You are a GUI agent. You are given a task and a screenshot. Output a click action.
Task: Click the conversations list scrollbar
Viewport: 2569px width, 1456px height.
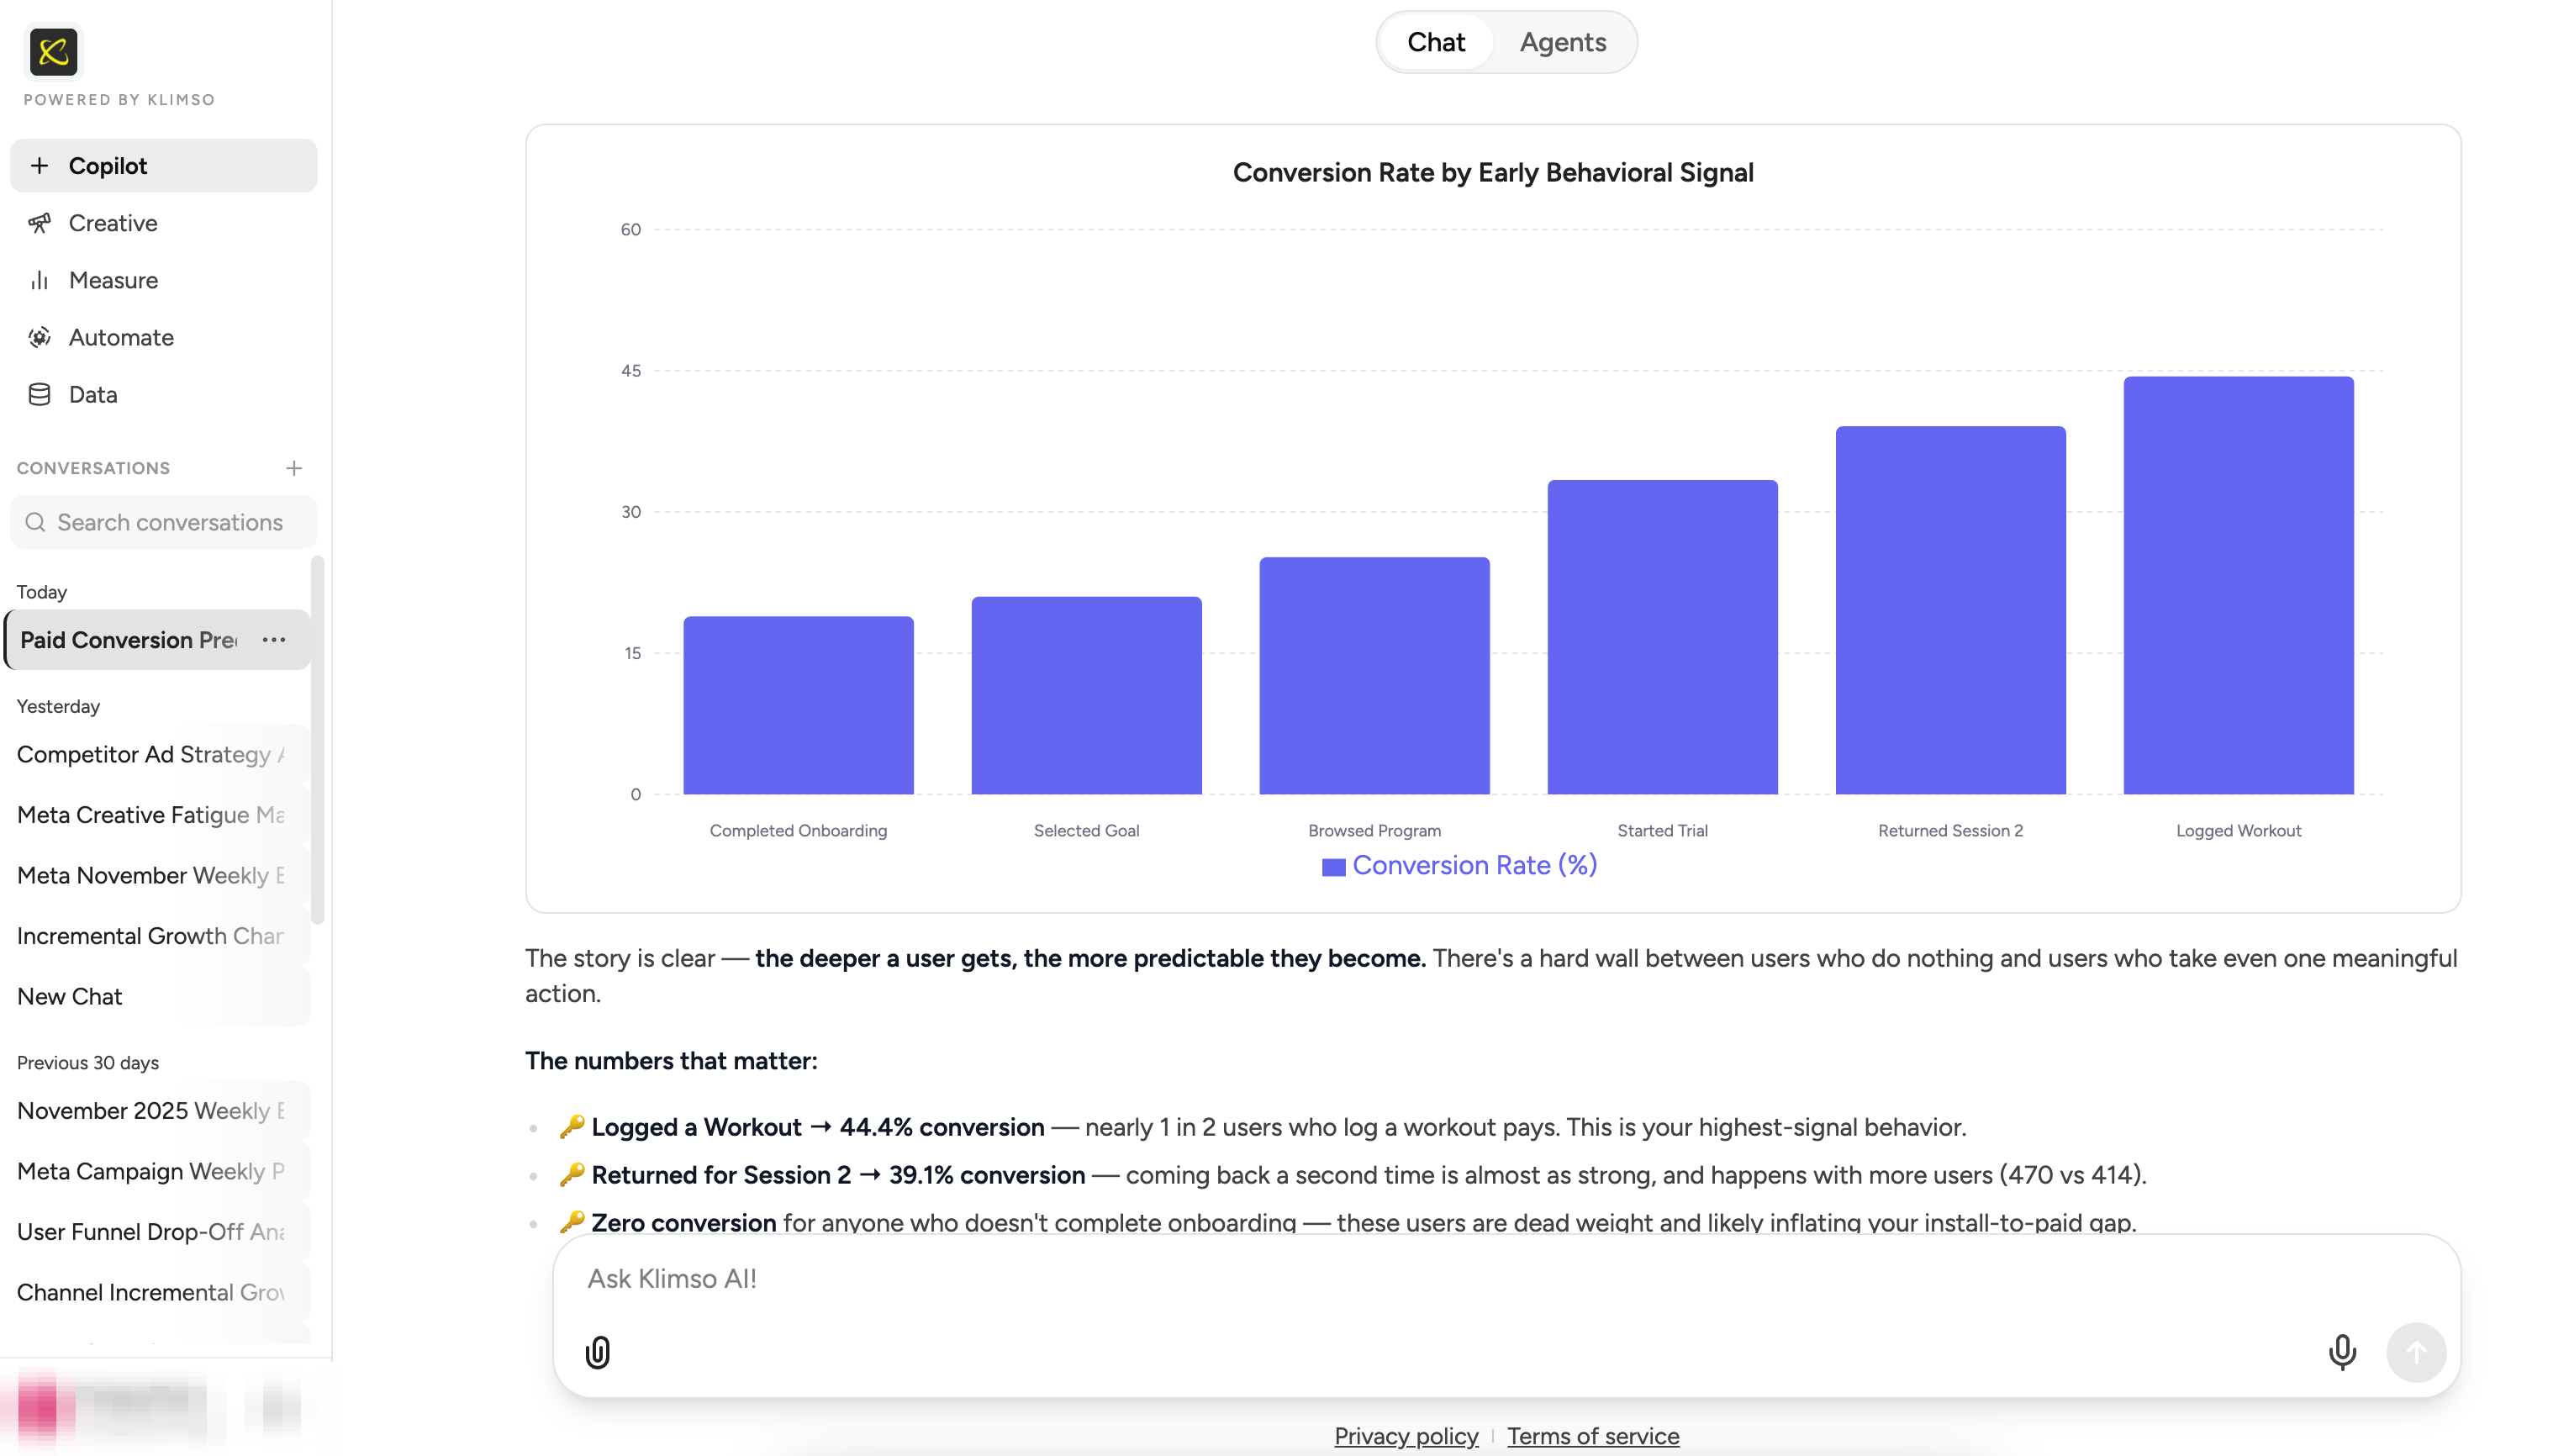[318, 740]
